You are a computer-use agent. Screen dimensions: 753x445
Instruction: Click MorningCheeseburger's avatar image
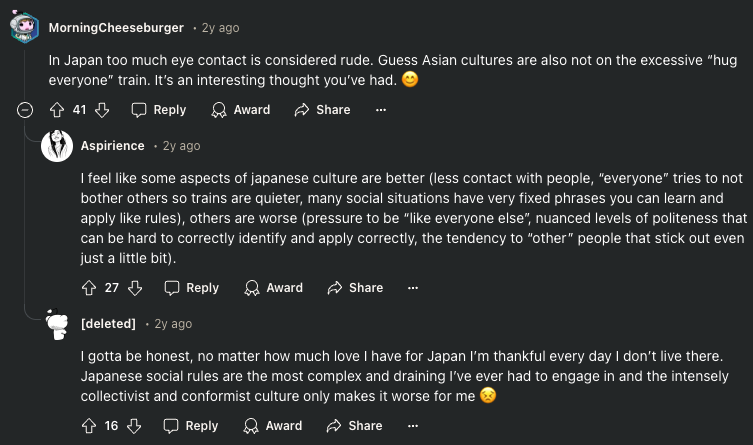coord(25,27)
